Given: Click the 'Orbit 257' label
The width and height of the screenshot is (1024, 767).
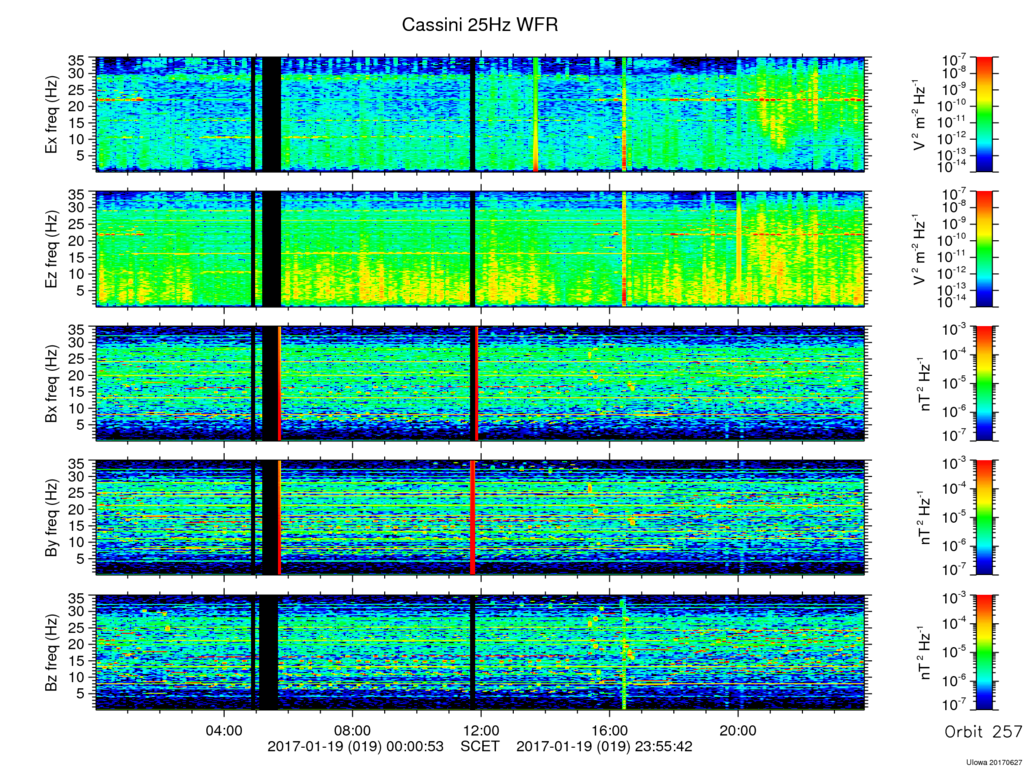Looking at the screenshot, I should click(x=982, y=731).
